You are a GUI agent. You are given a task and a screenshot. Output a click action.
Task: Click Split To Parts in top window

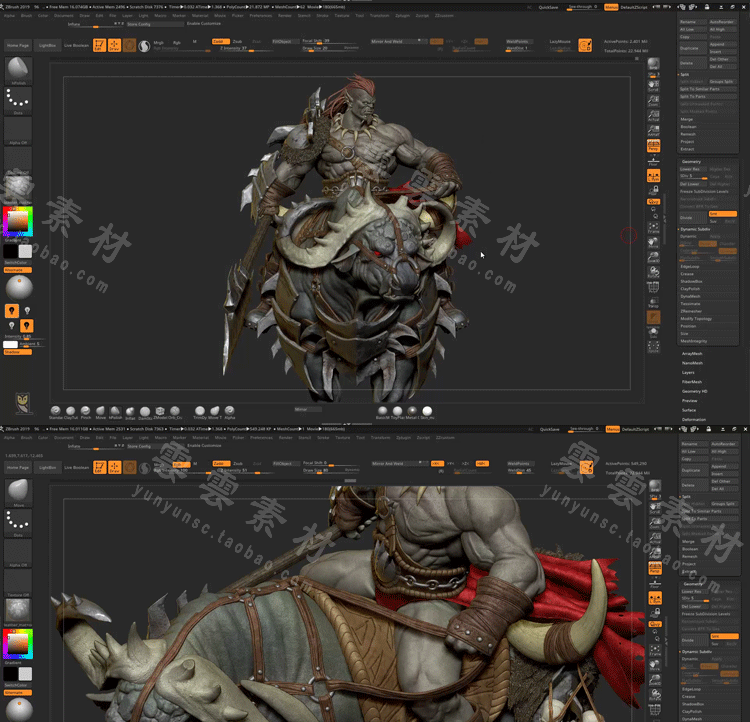pos(708,97)
